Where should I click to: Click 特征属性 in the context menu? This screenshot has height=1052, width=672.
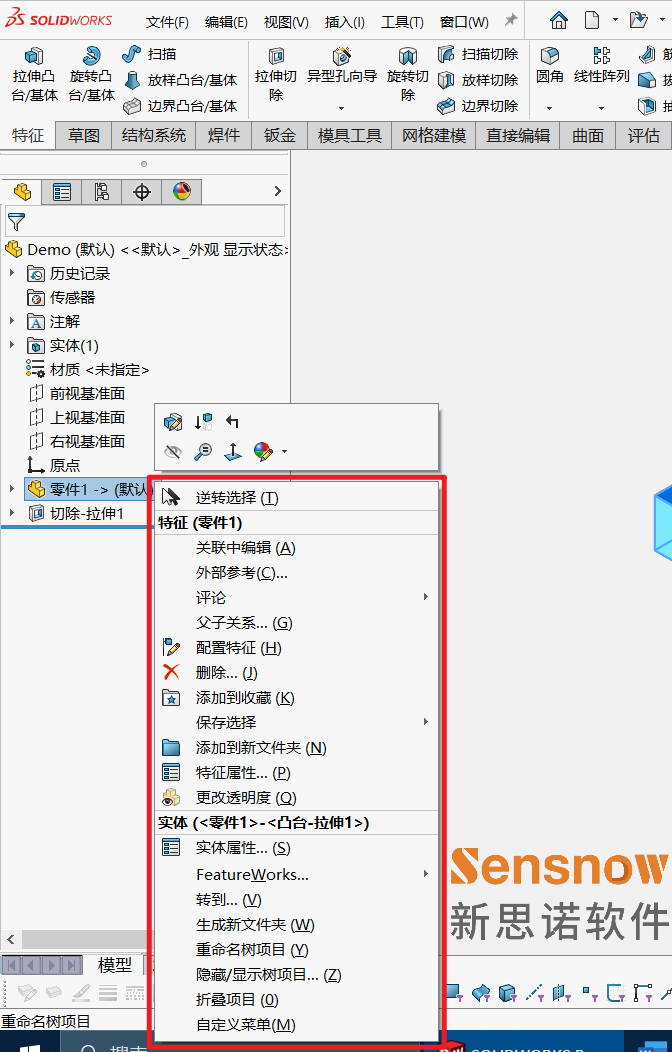pyautogui.click(x=242, y=773)
